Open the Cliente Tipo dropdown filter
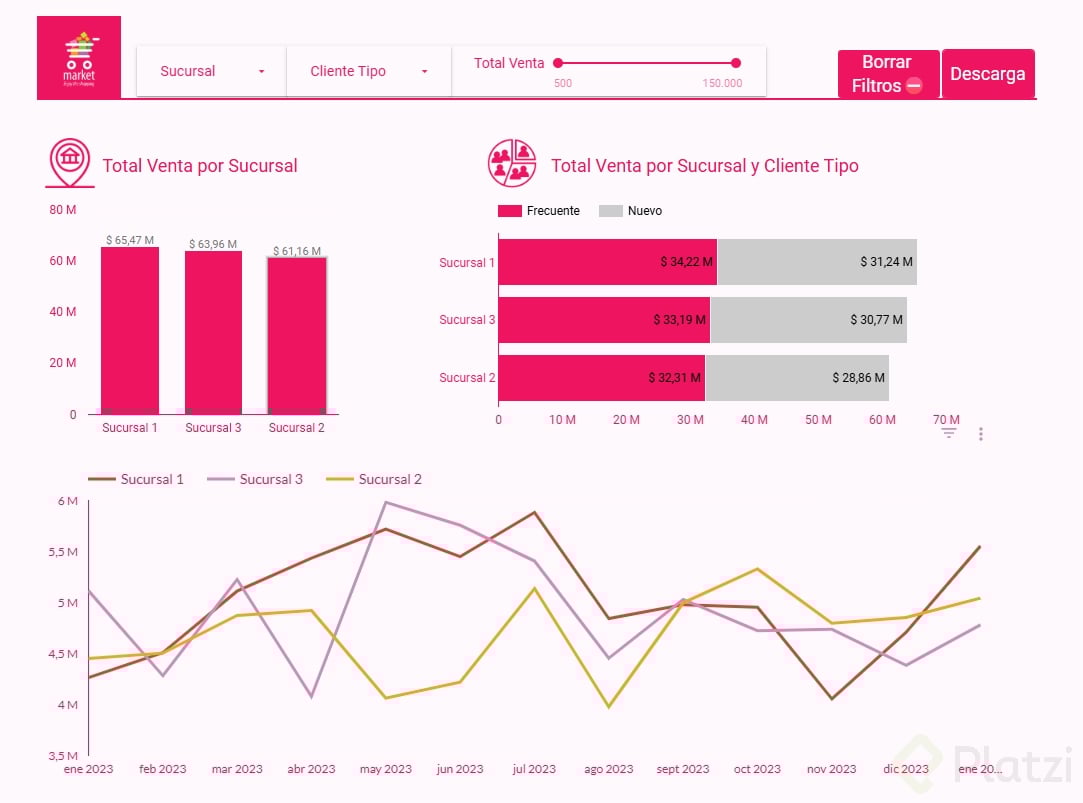The width and height of the screenshot is (1083, 803). (369, 71)
